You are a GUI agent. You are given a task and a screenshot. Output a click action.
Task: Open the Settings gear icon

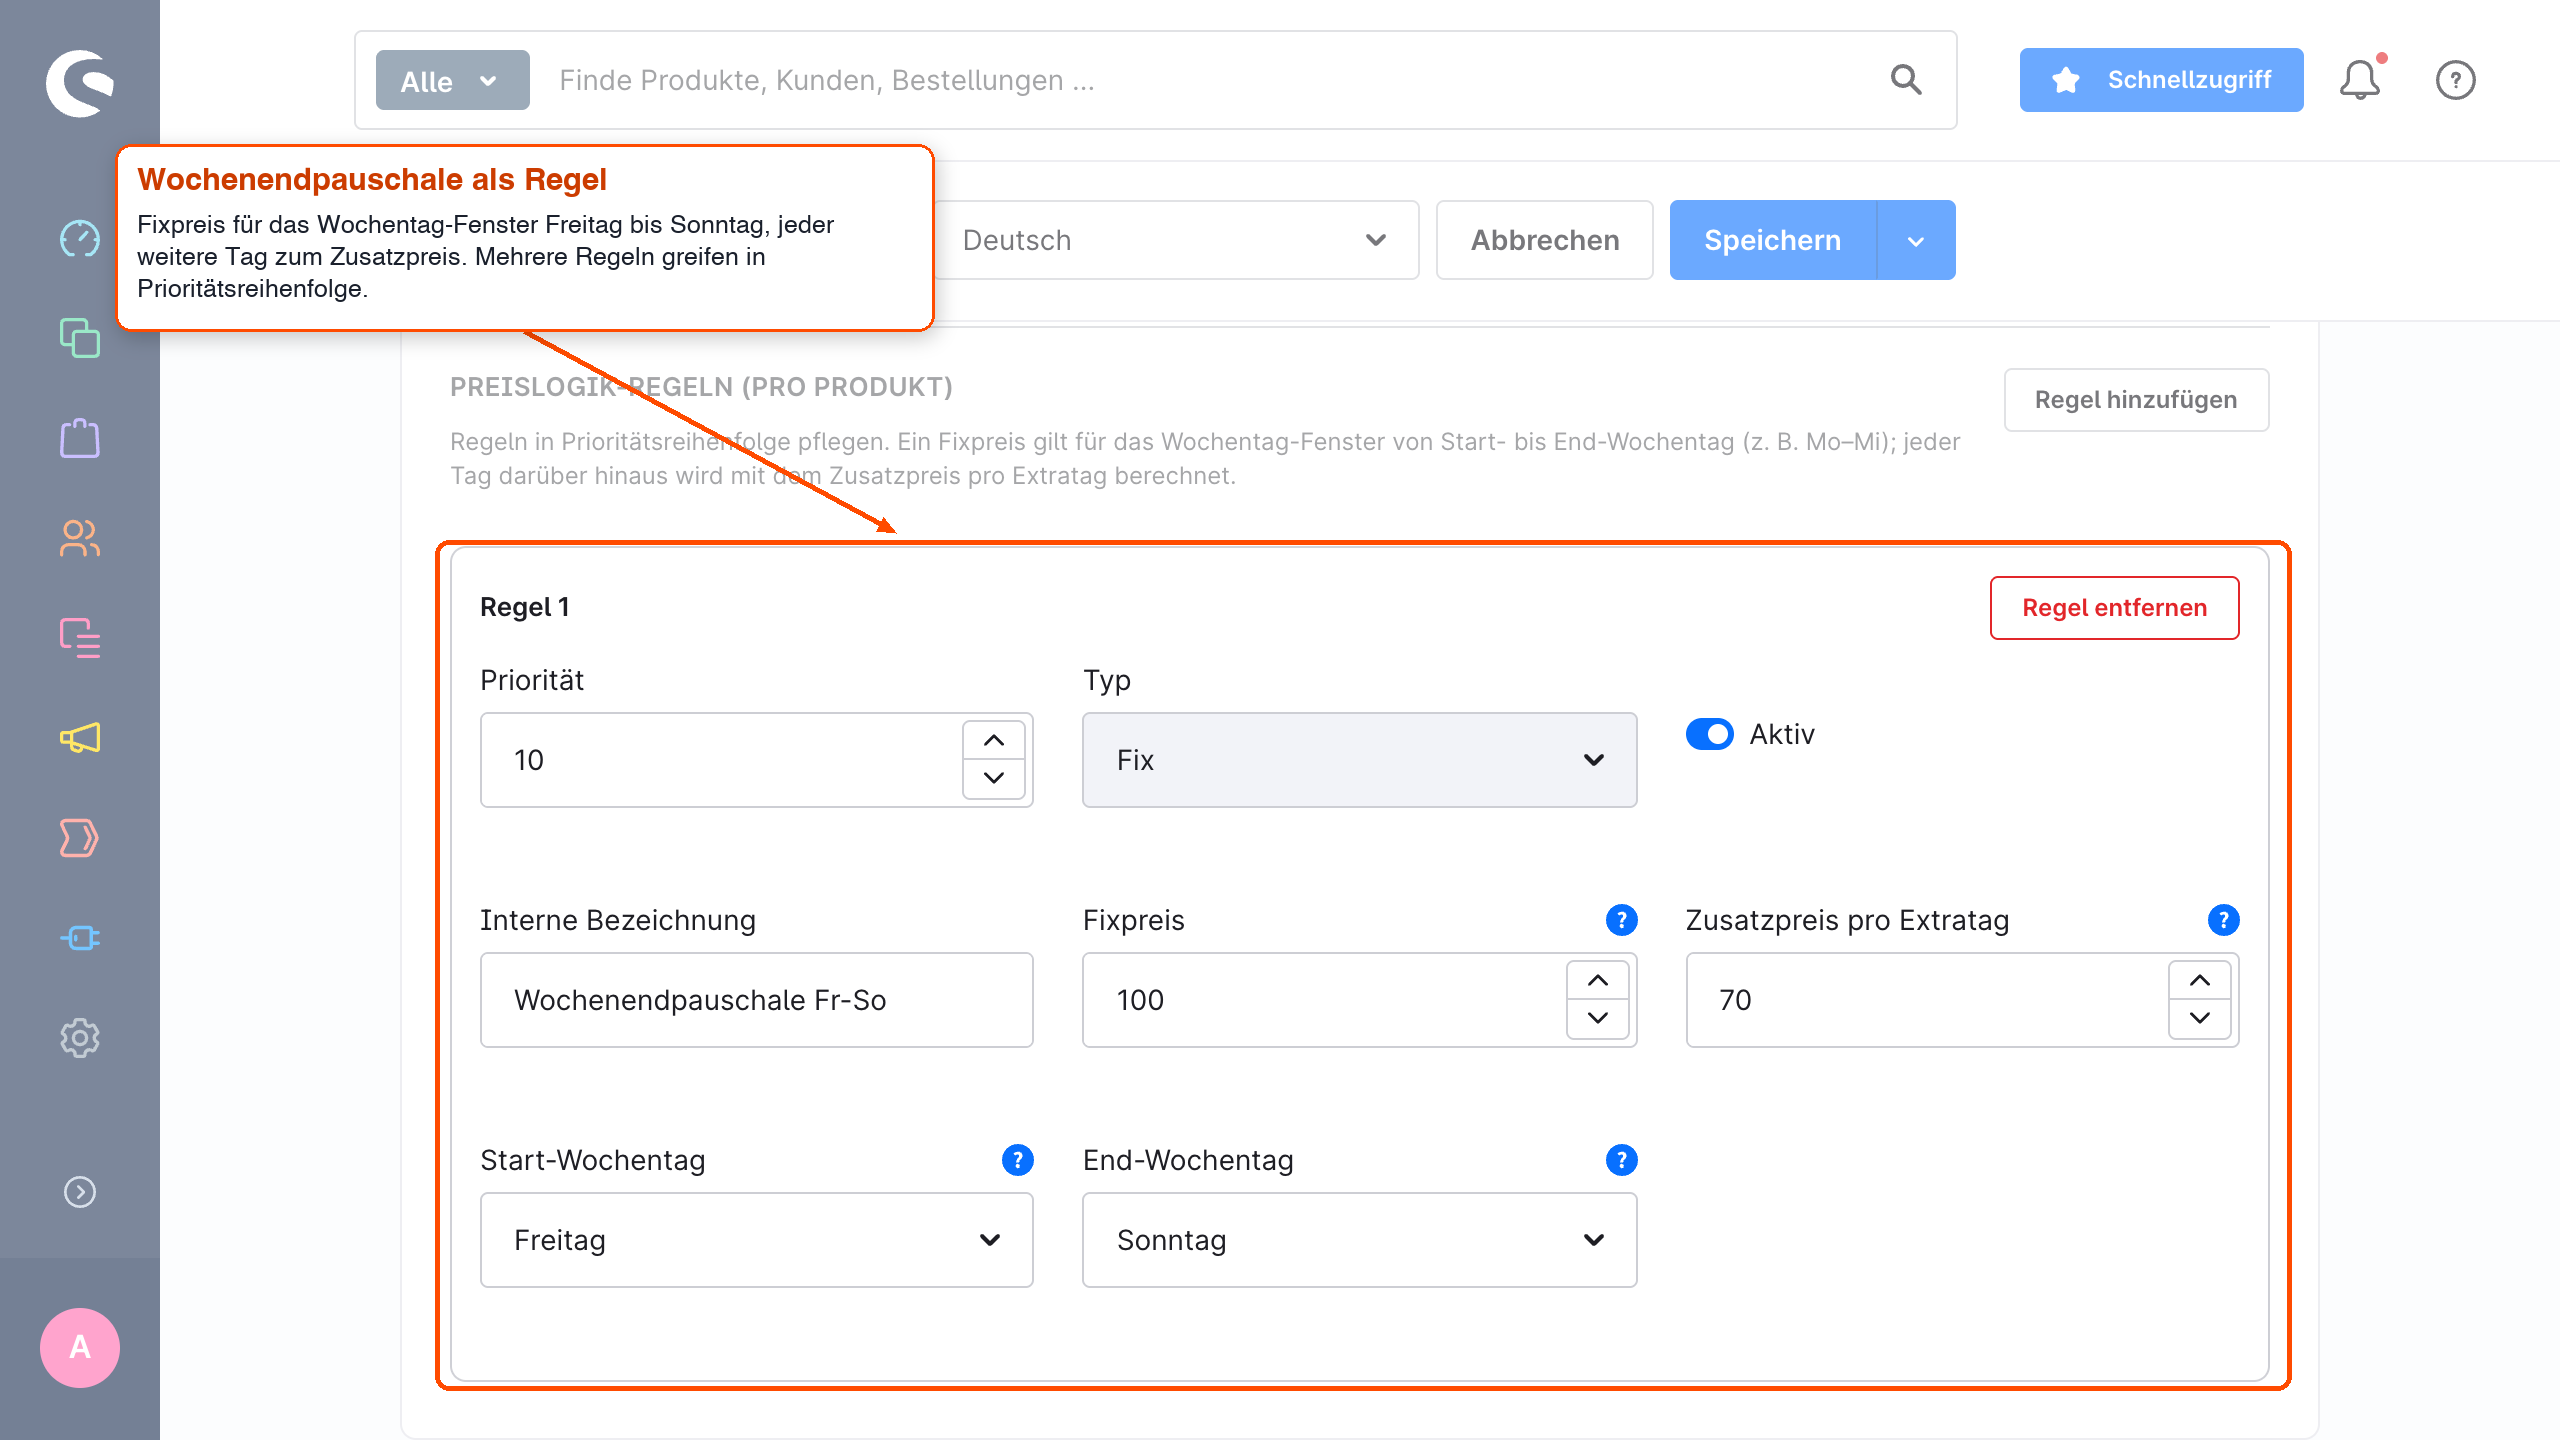tap(80, 1038)
